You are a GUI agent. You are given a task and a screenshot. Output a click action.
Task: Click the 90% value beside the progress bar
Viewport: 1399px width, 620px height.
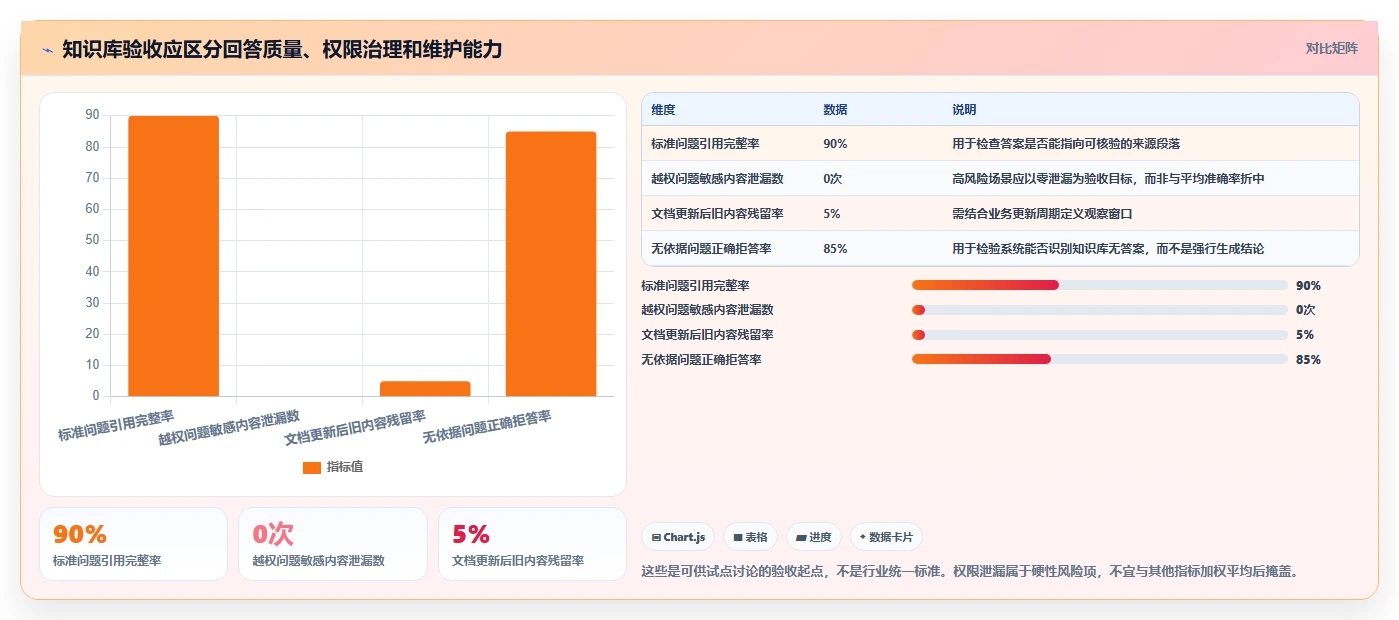(x=1308, y=286)
